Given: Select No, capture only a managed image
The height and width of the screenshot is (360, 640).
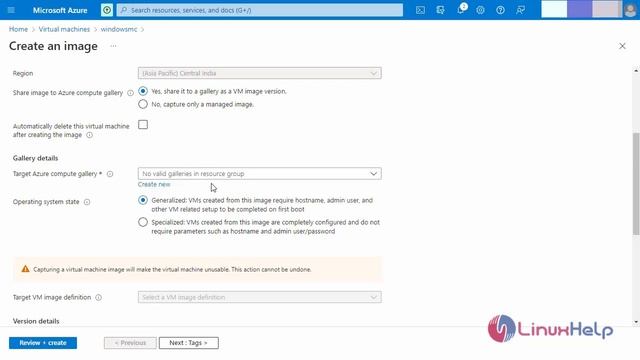Looking at the screenshot, I should pos(143,104).
